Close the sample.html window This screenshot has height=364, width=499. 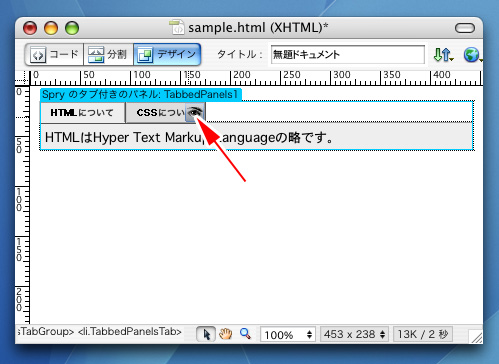(30, 28)
